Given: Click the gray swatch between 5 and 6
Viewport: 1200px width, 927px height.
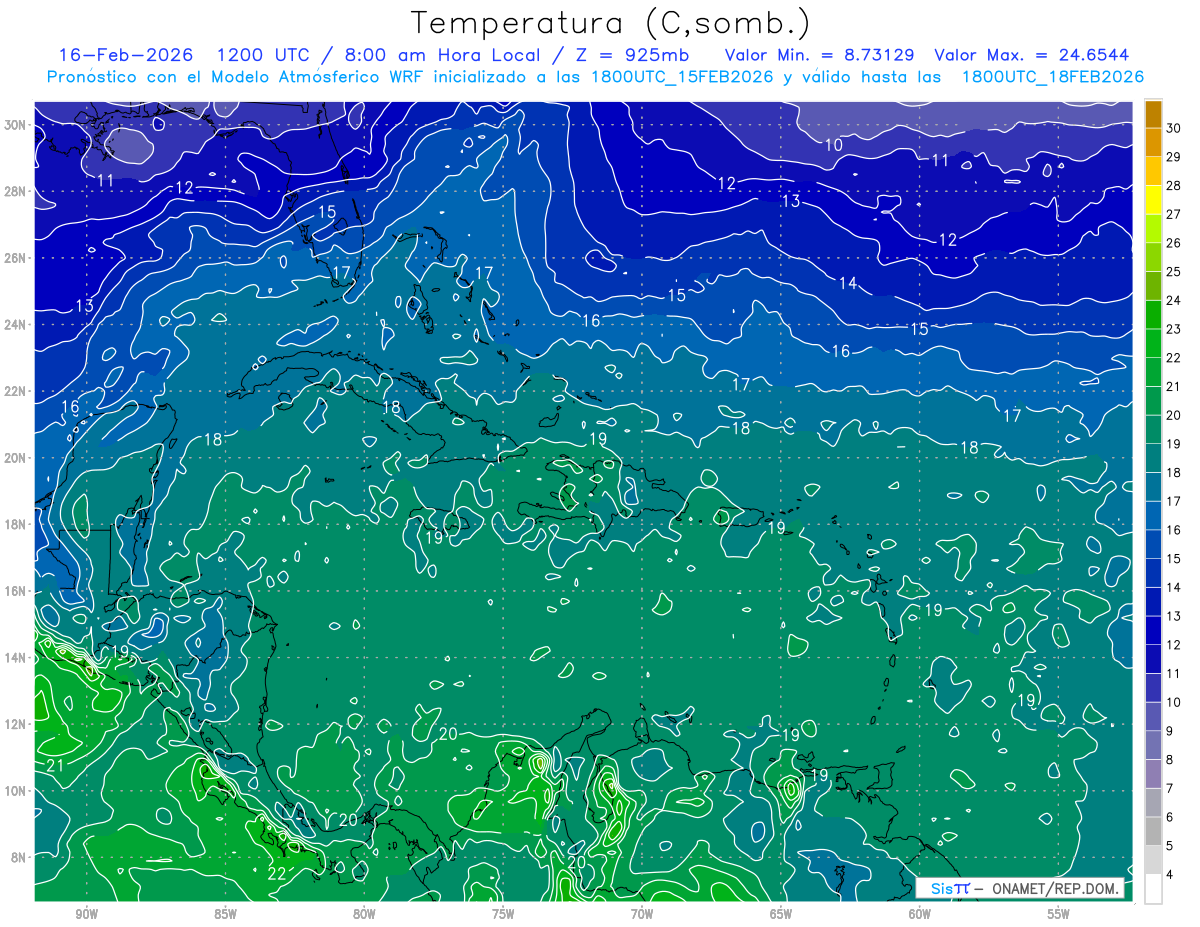Looking at the screenshot, I should (1153, 831).
